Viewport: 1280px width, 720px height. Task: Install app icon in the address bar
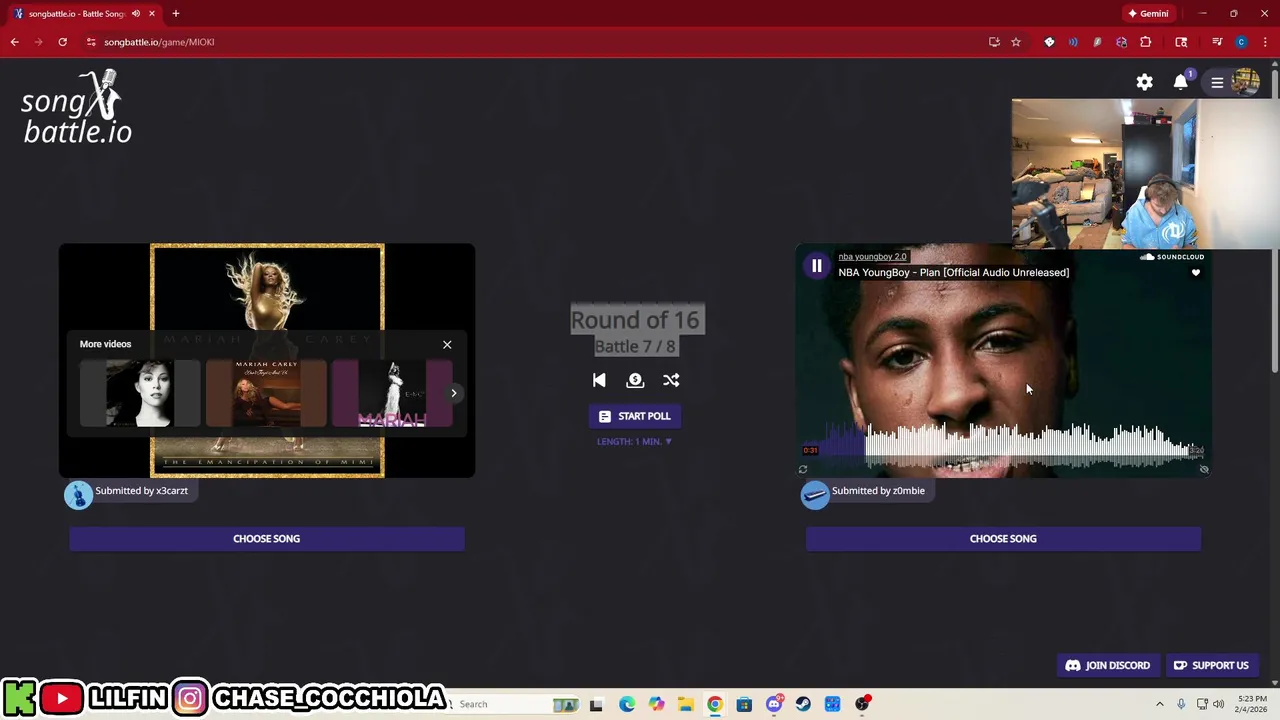click(x=994, y=42)
